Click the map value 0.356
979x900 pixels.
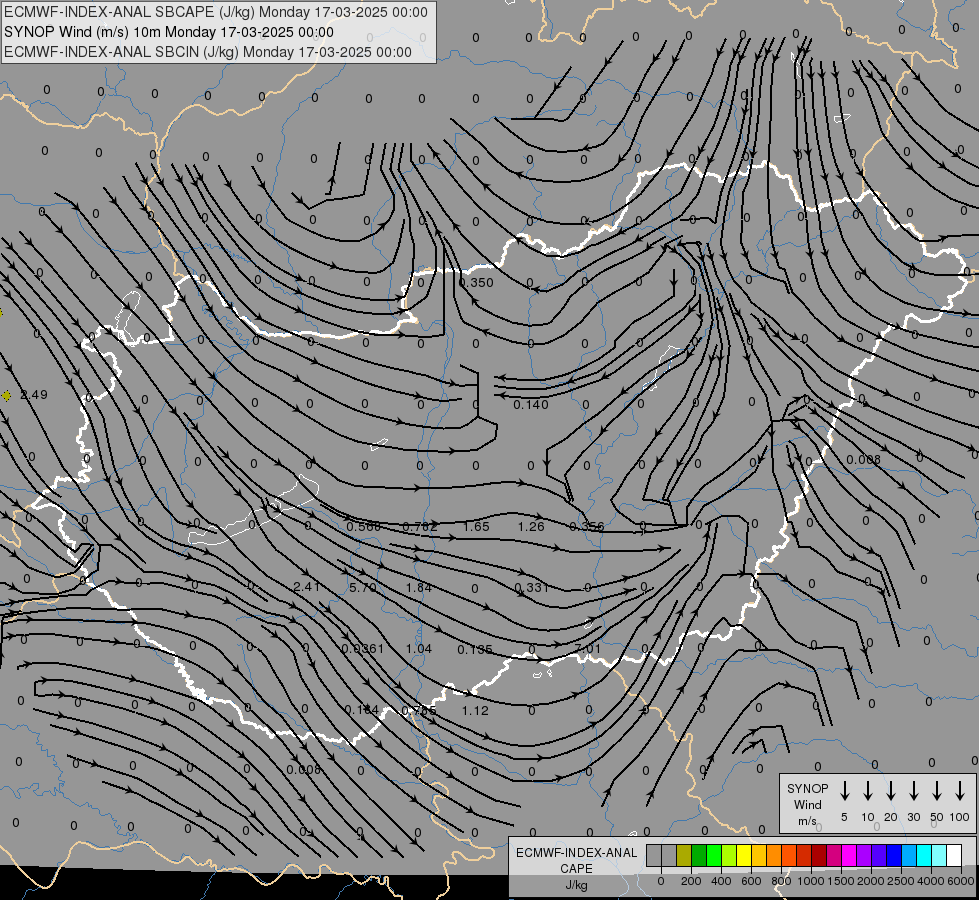pos(587,527)
